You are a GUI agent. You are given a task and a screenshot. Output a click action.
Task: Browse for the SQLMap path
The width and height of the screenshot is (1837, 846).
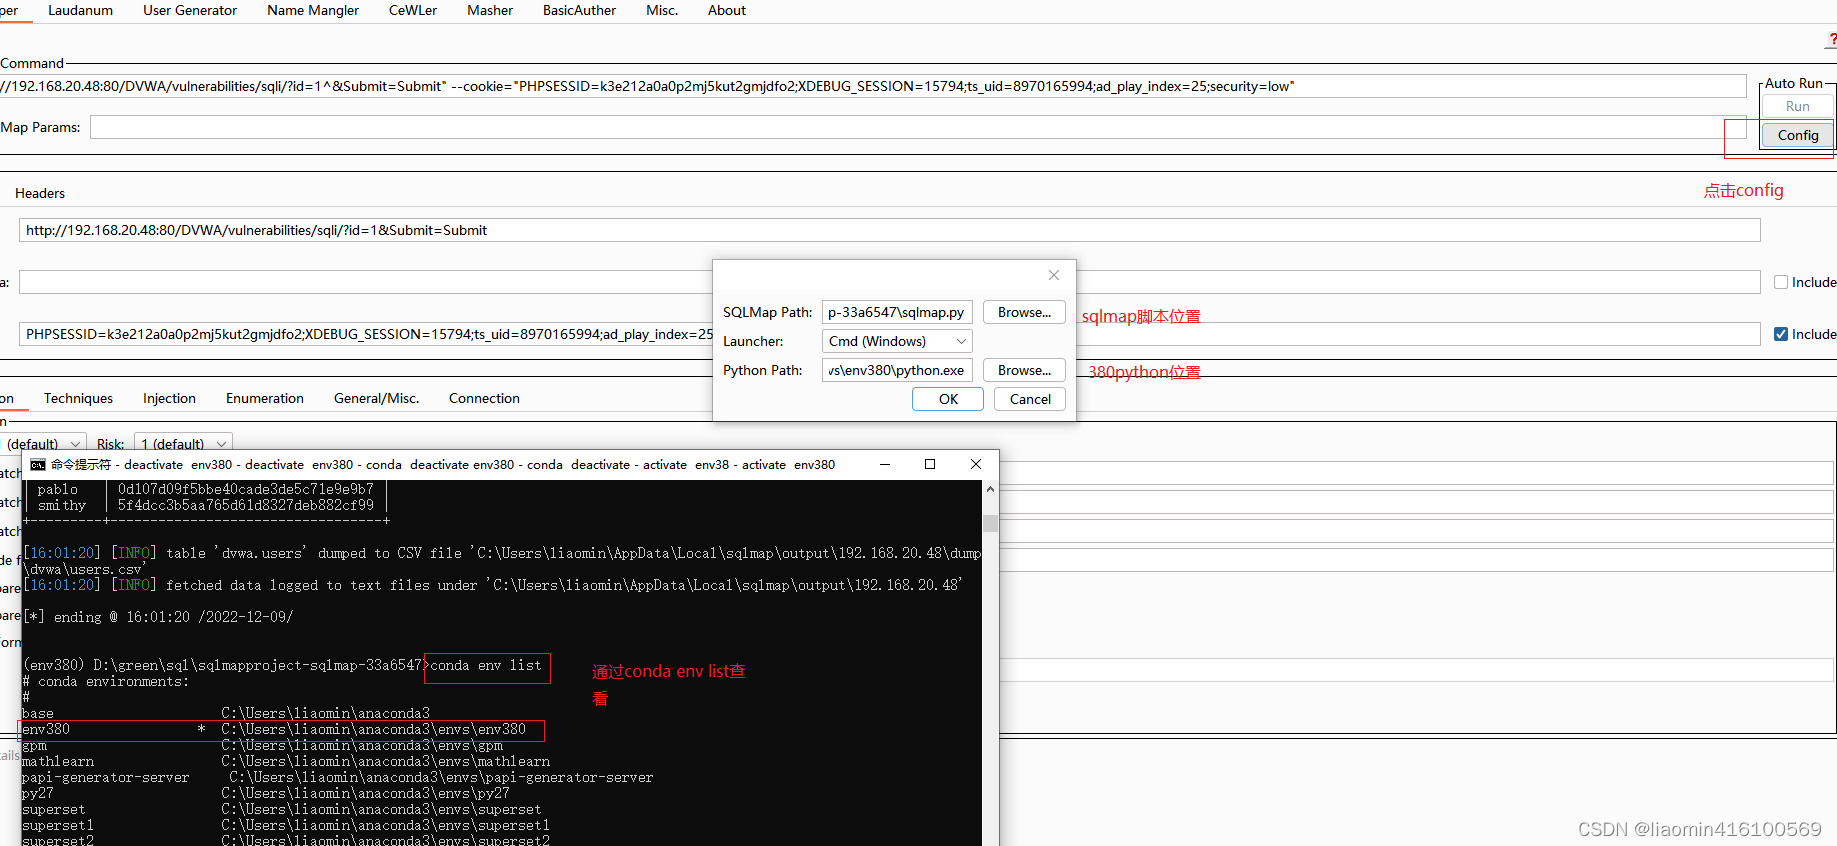[x=1024, y=312]
